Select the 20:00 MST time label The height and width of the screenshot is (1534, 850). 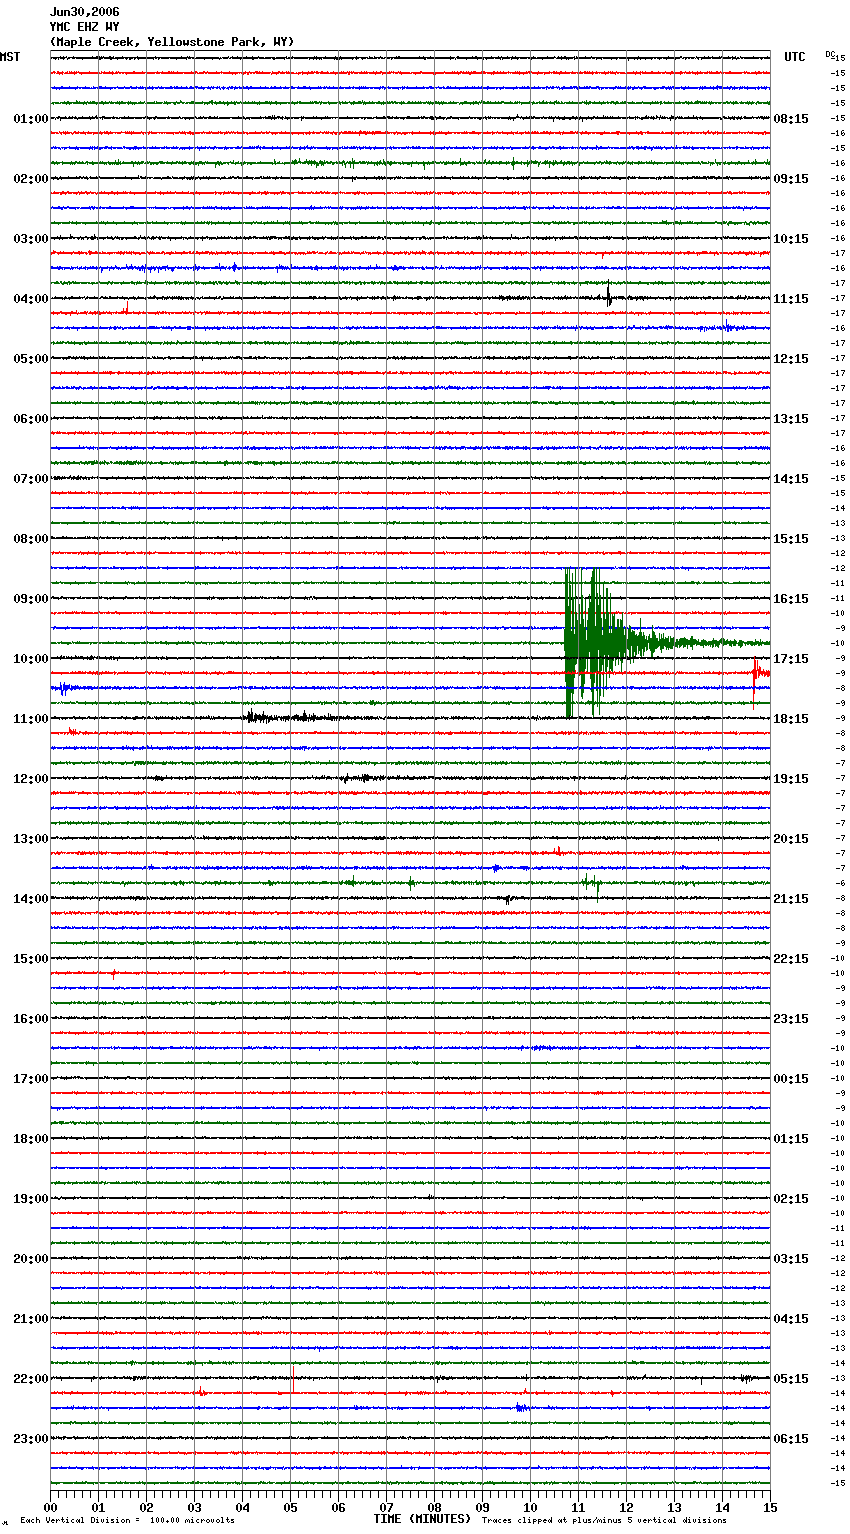point(31,1259)
